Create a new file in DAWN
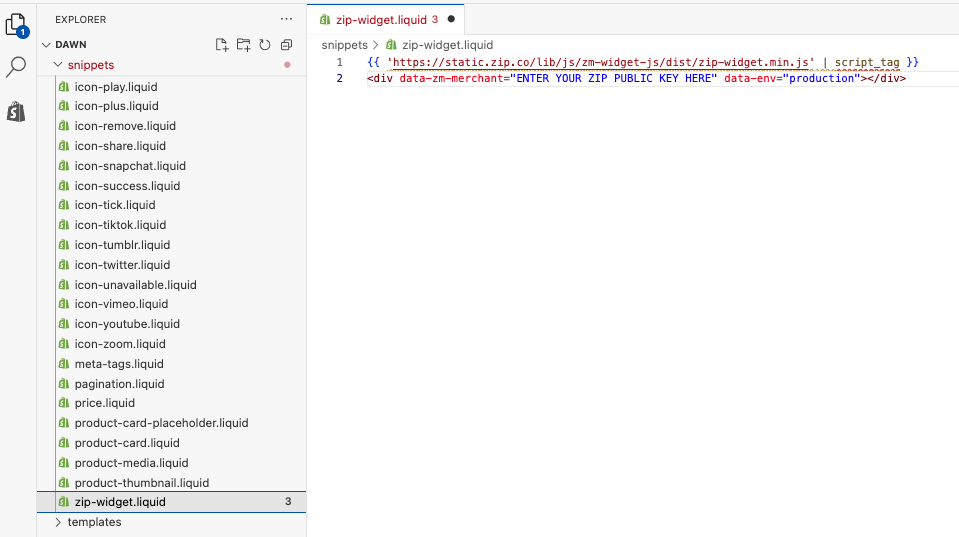Viewport: 959px width, 537px height. [221, 45]
